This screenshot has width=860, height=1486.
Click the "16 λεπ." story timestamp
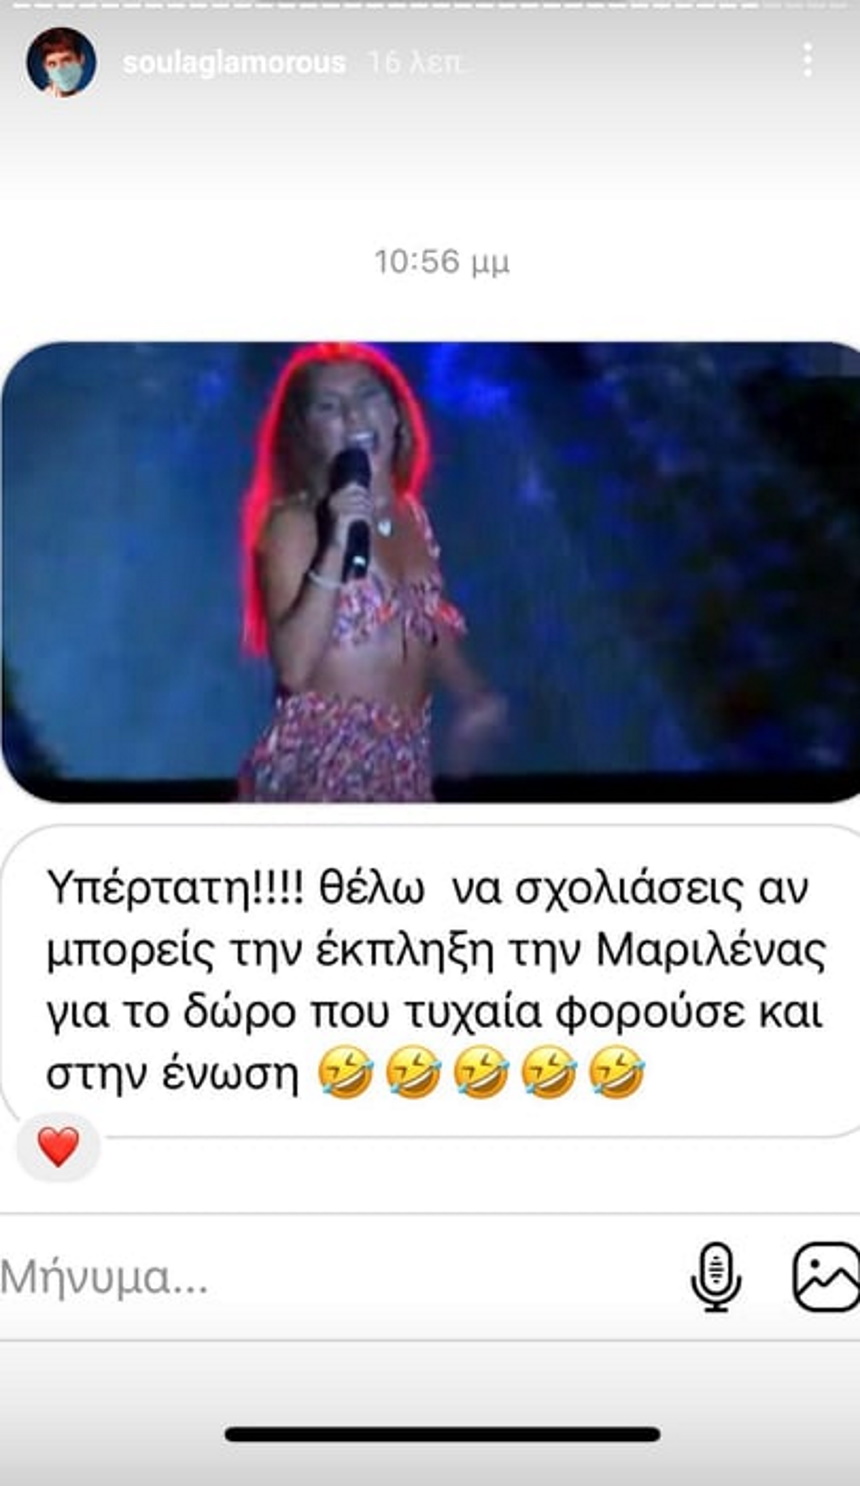[x=416, y=63]
